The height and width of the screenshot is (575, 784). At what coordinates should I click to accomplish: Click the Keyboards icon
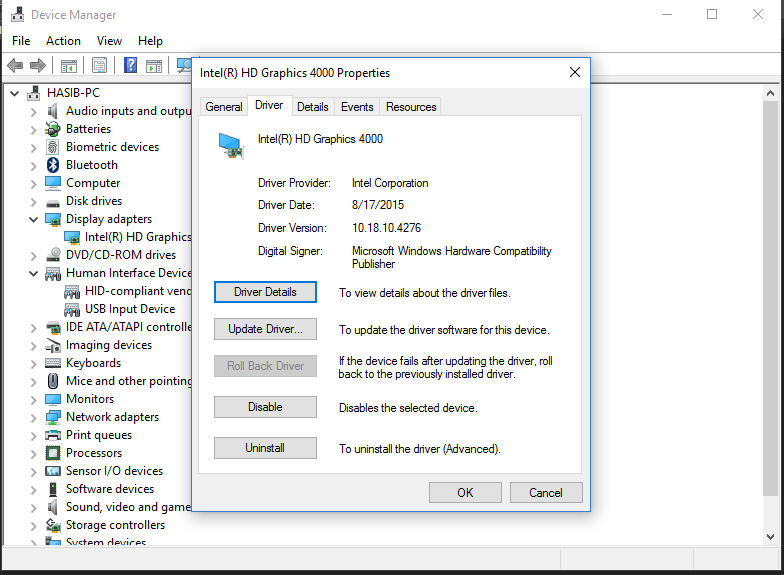(53, 363)
